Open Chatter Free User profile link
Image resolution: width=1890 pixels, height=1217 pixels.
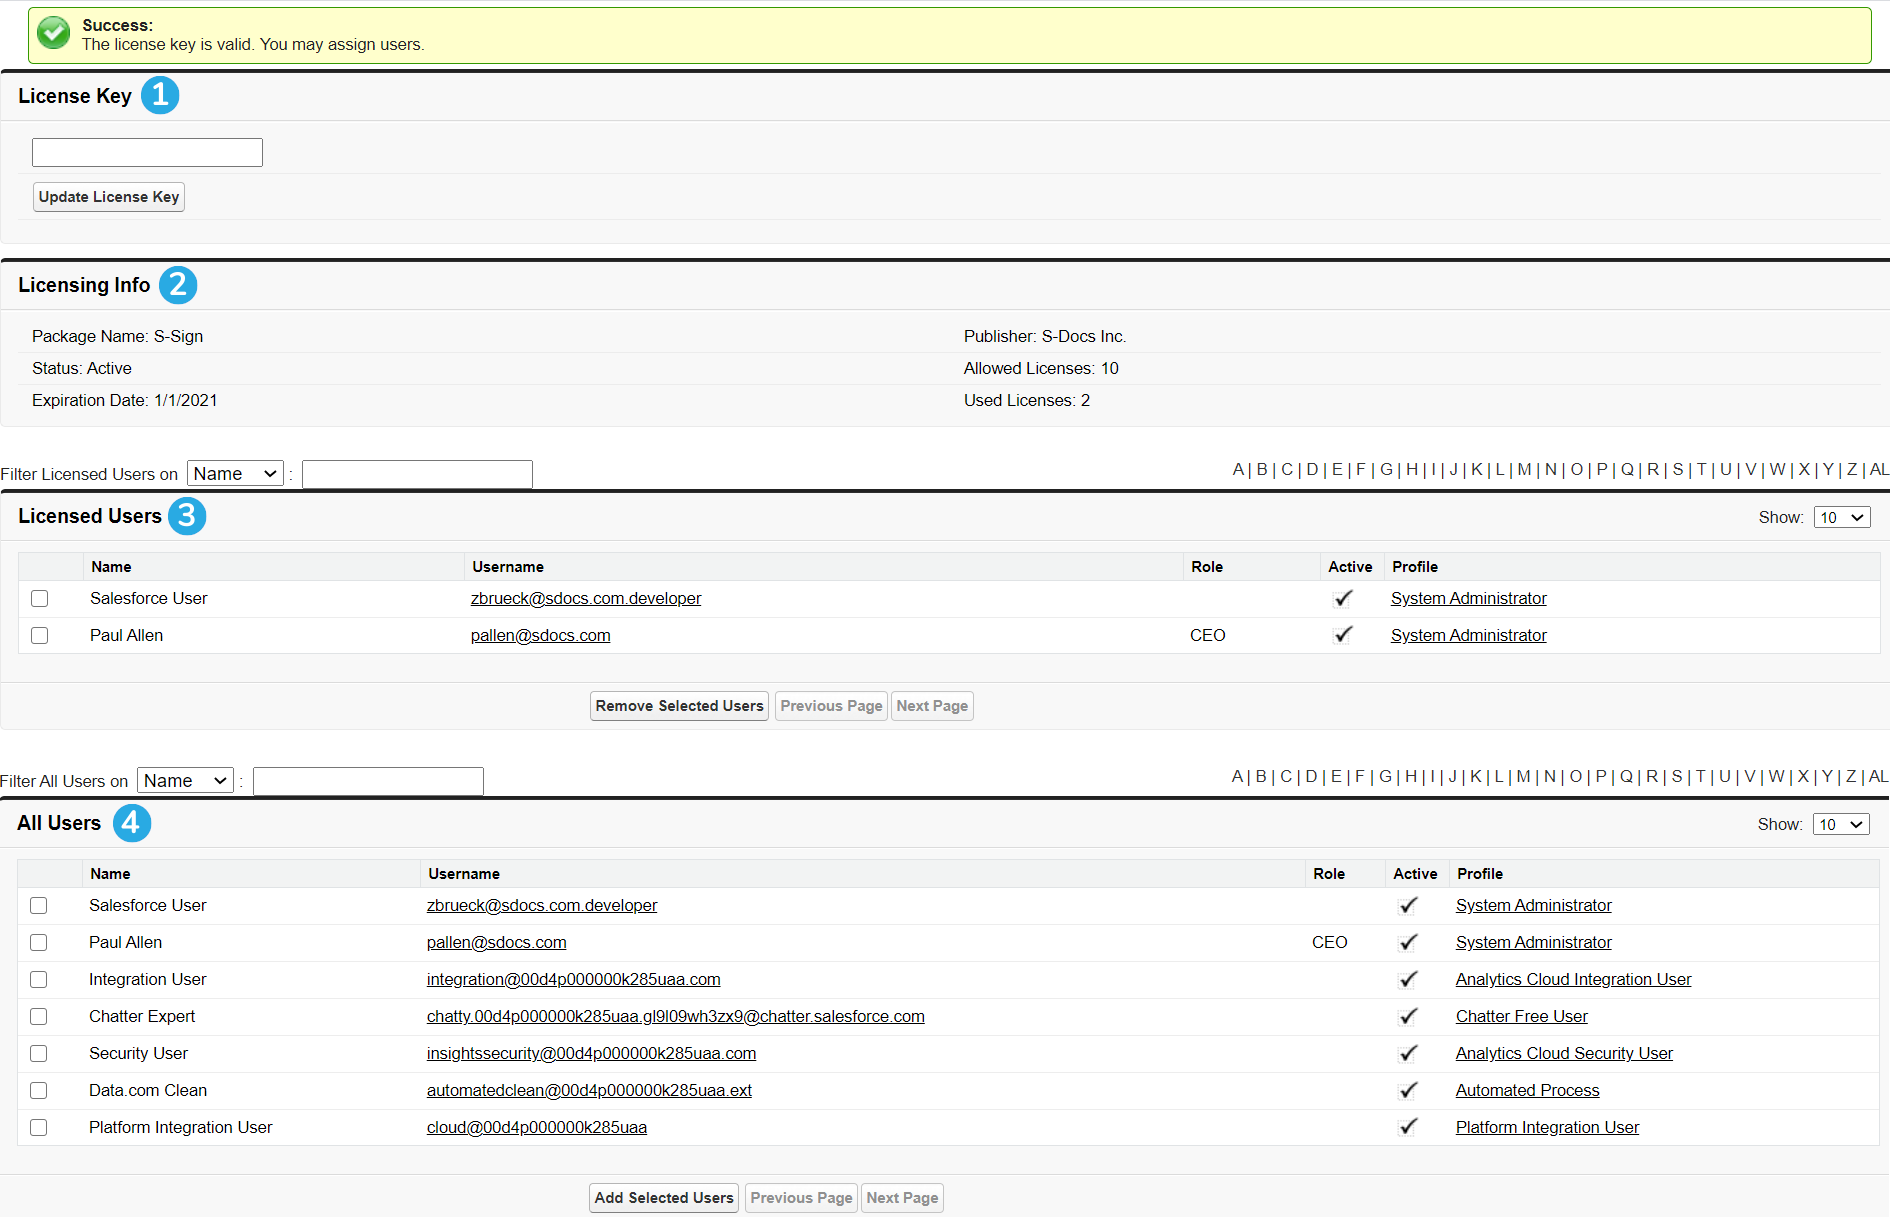[1521, 1016]
